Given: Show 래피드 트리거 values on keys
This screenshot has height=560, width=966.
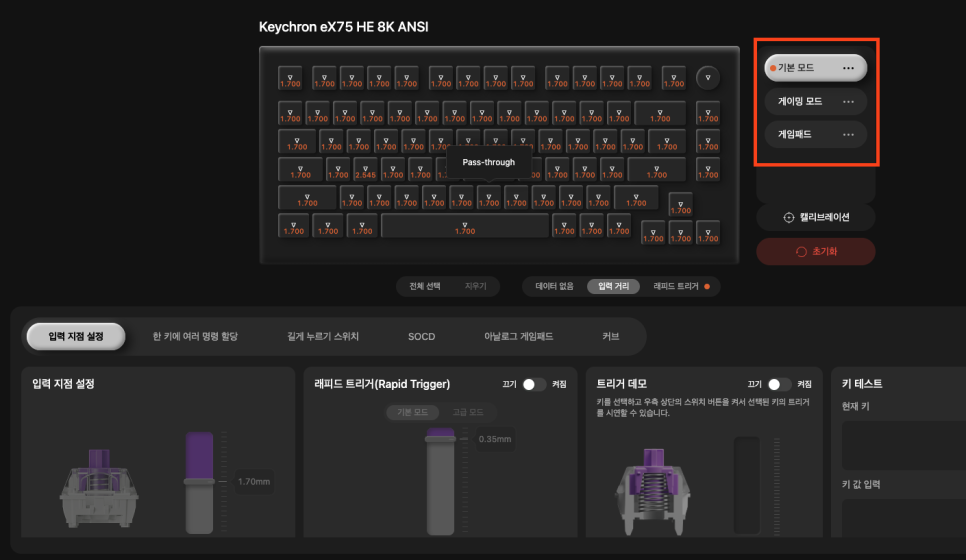Looking at the screenshot, I should click(x=681, y=286).
